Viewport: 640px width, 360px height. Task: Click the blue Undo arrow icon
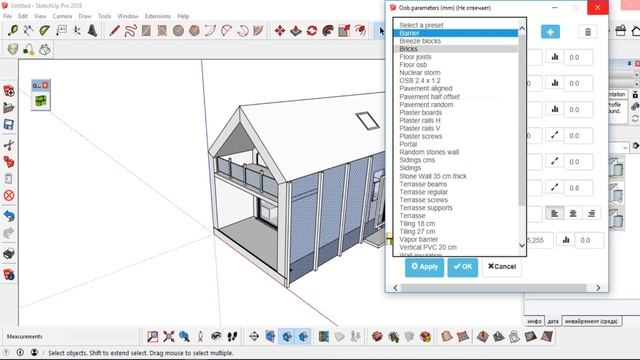(9, 216)
